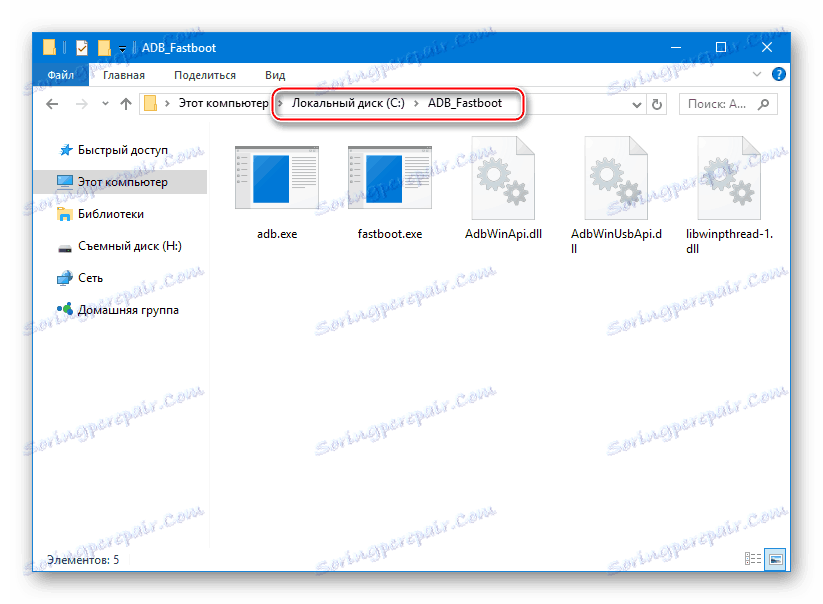Click the adb.exe file name

pyautogui.click(x=277, y=234)
